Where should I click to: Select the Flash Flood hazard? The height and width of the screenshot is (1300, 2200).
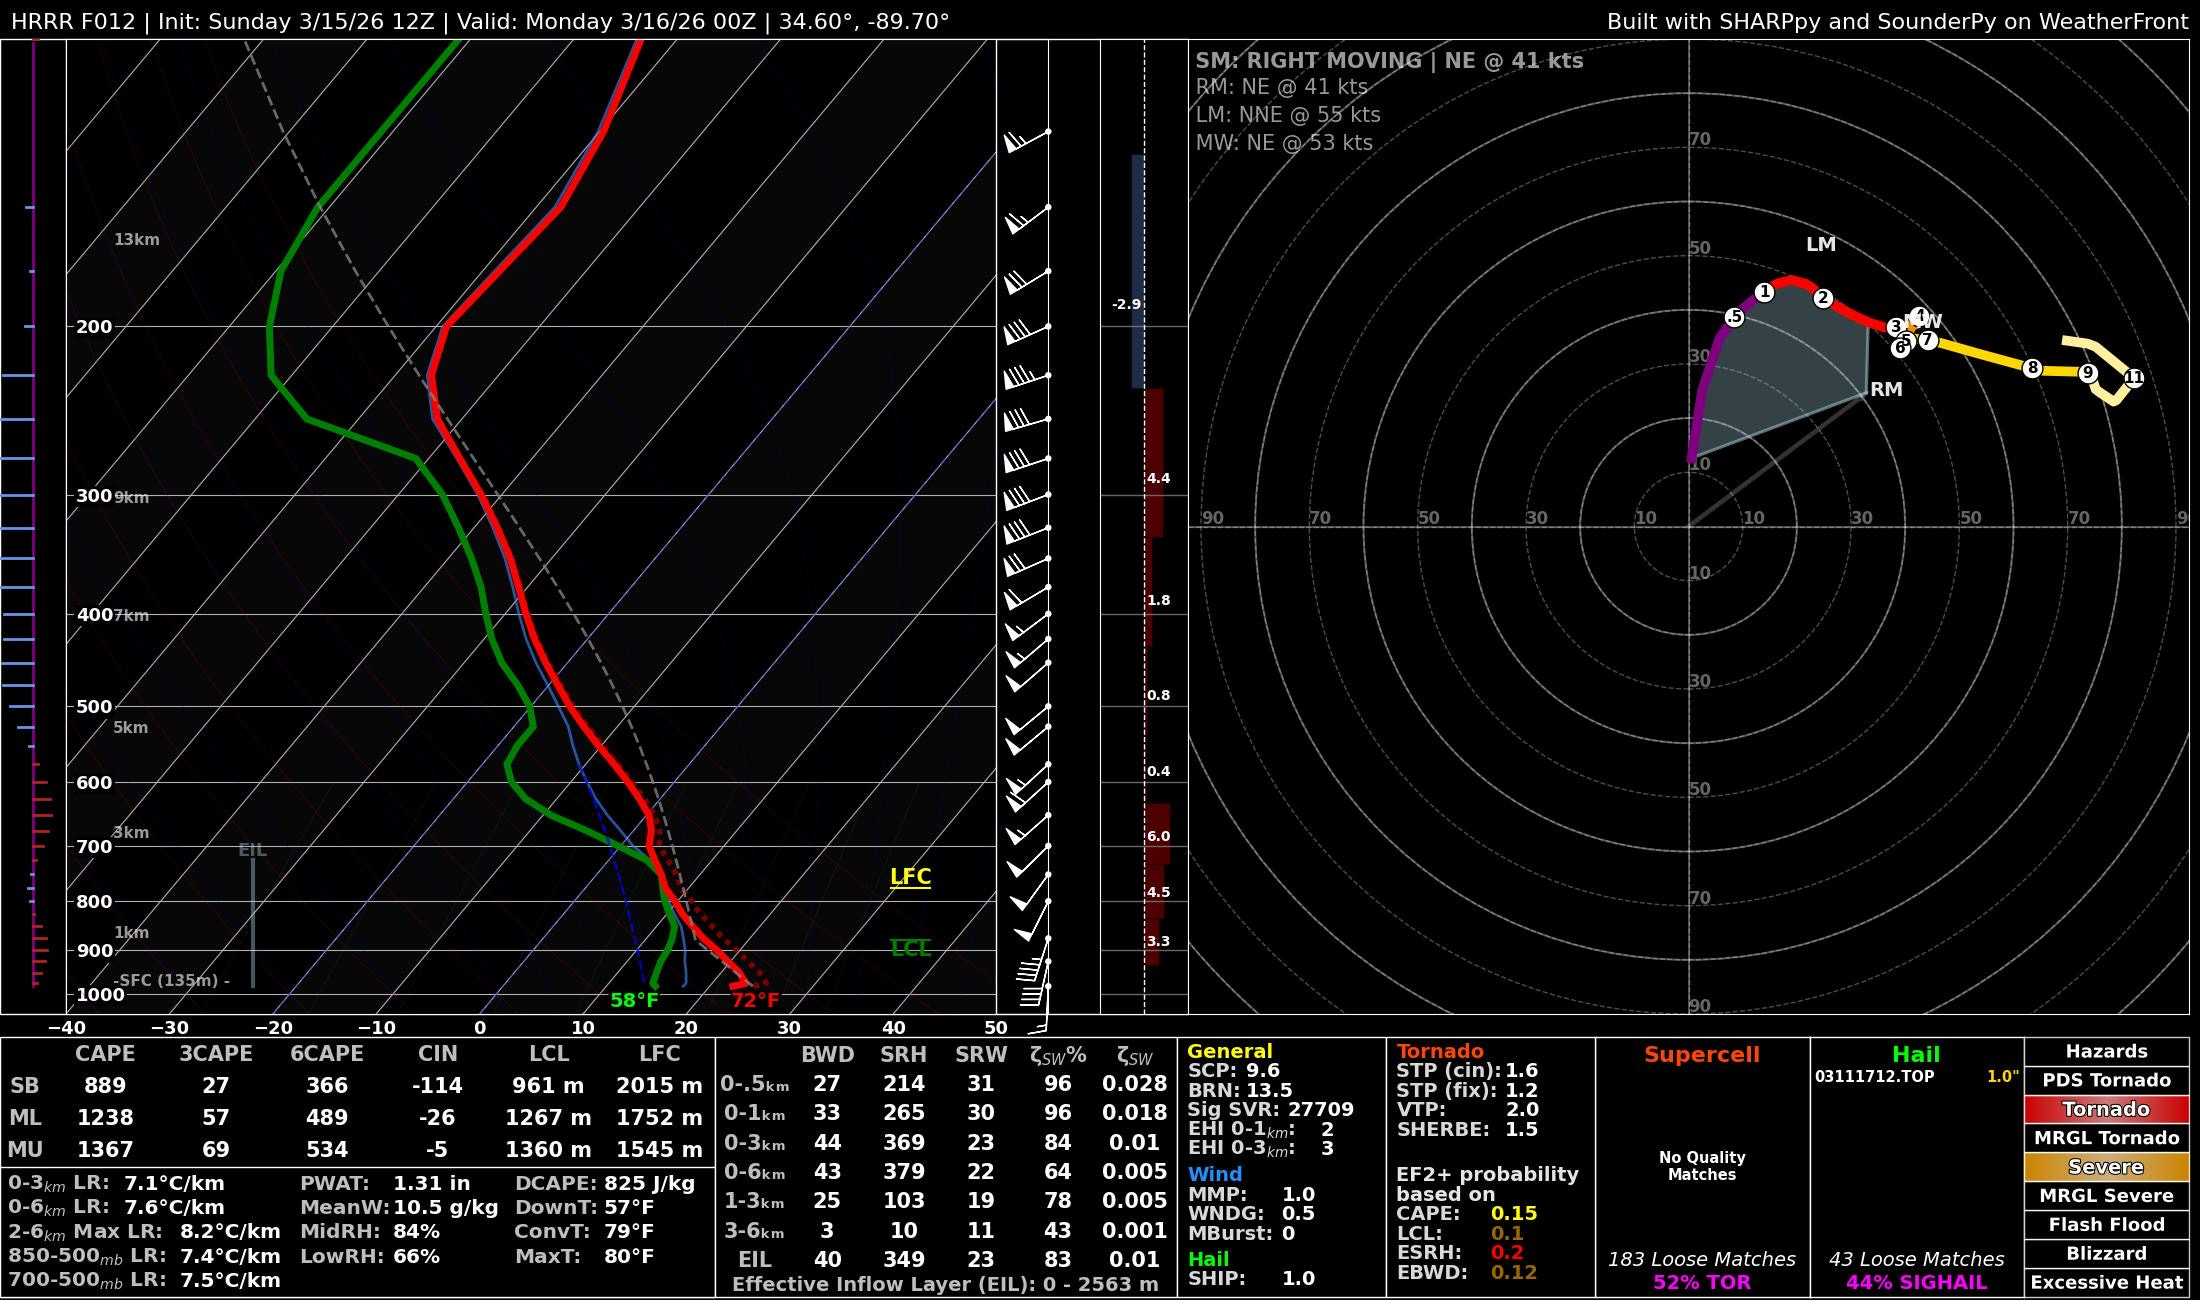2106,1225
